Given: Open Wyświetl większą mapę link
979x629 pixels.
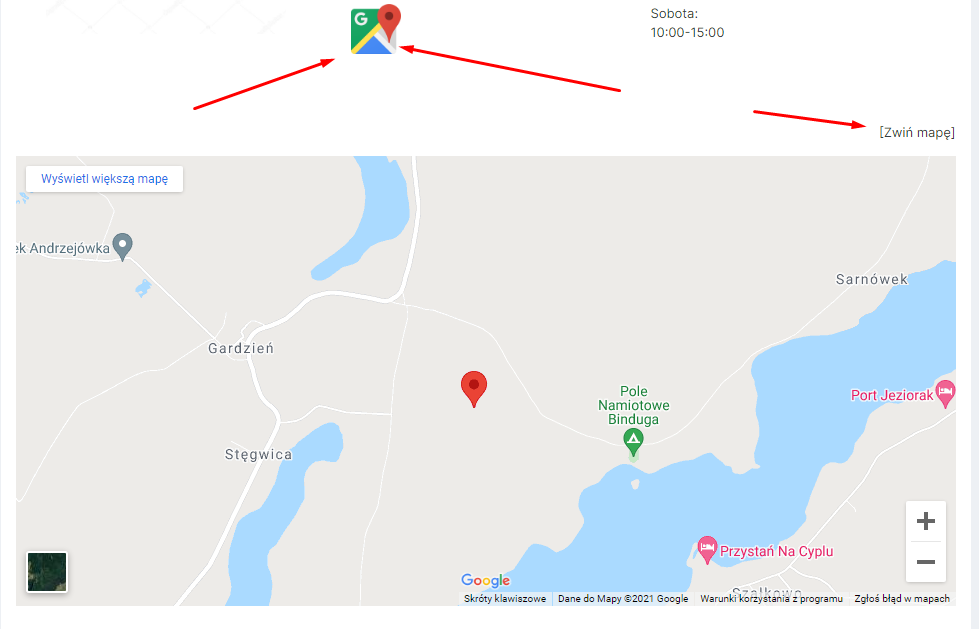Looking at the screenshot, I should tap(104, 179).
